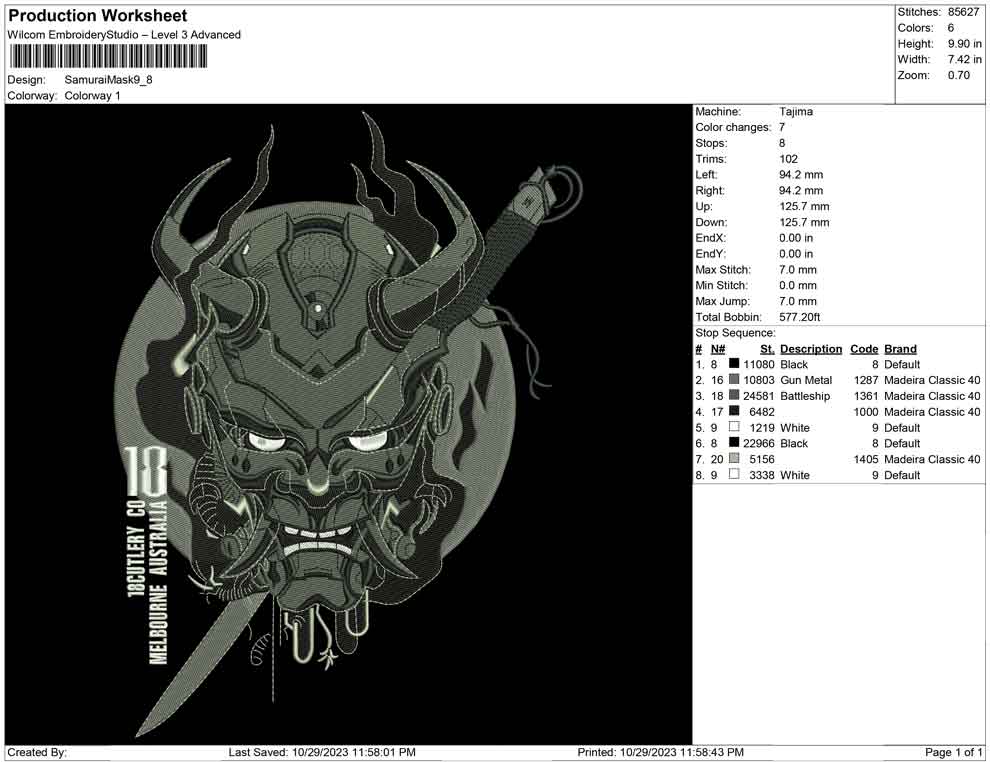Select the Black swatch in stop 6
The image size is (990, 762).
tap(734, 443)
